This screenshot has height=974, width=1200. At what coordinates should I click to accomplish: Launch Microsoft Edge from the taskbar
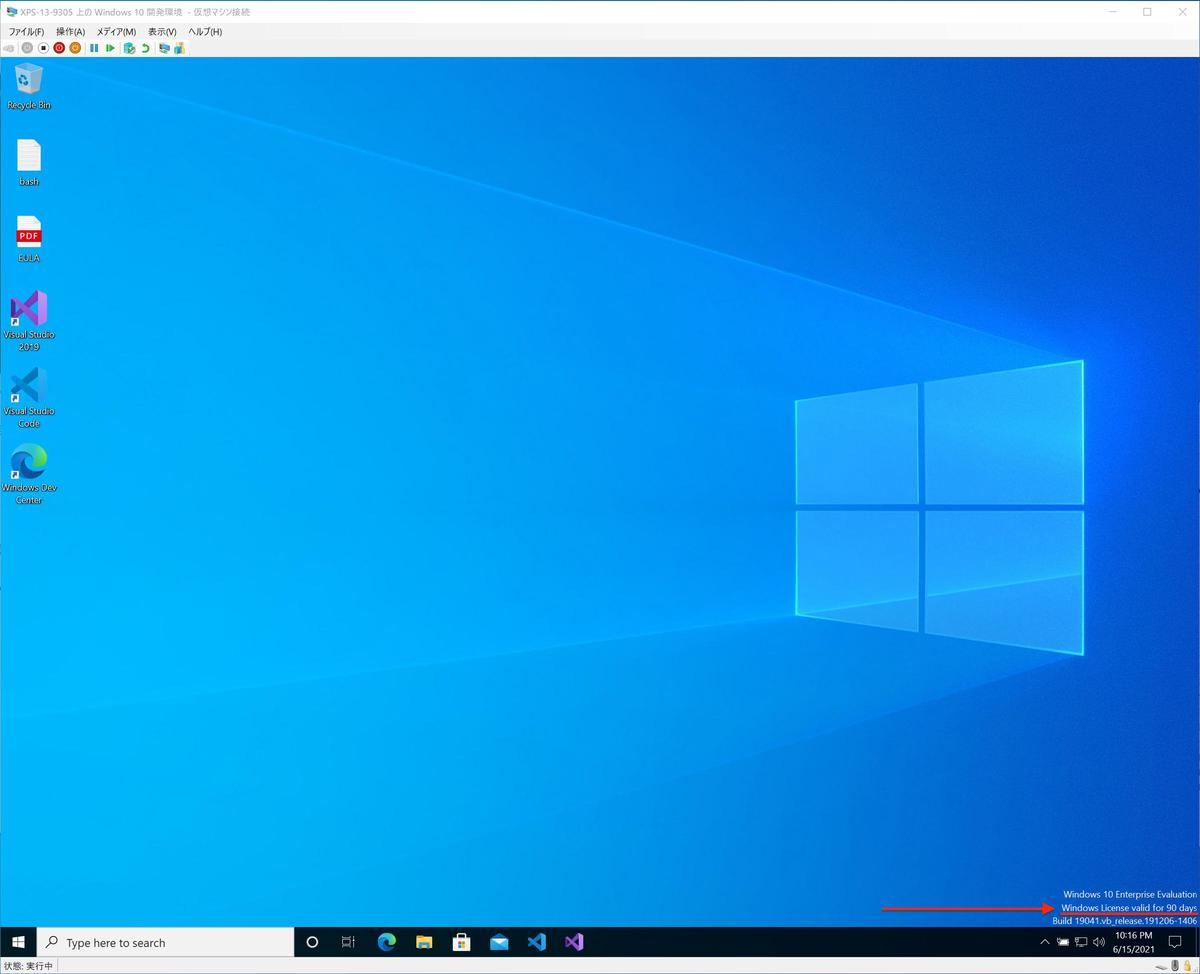point(387,942)
